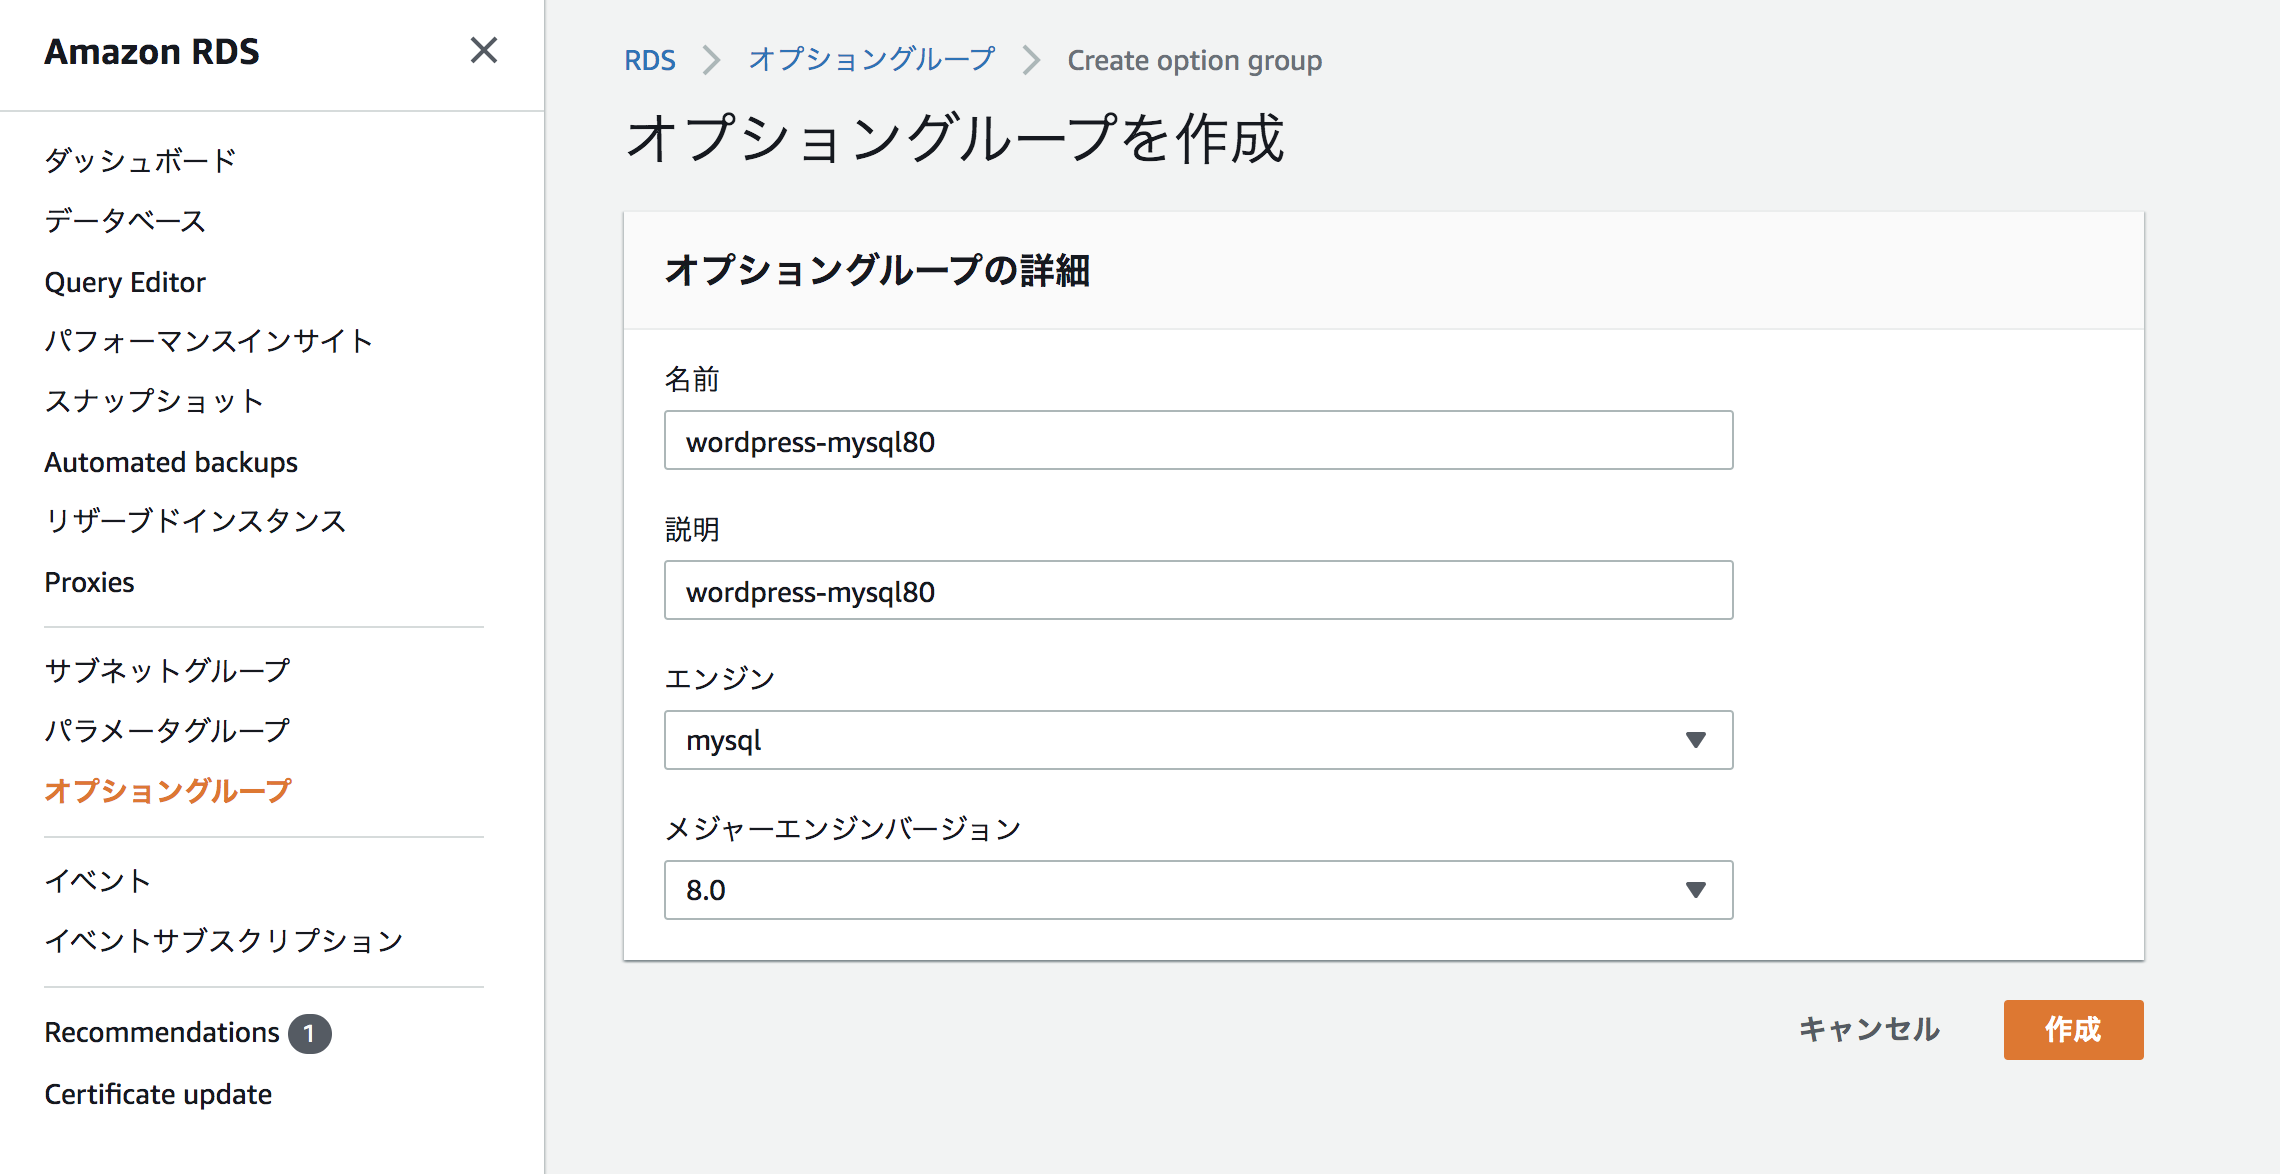Go to データベース page
Viewport: 2280px width, 1174px height.
125,221
